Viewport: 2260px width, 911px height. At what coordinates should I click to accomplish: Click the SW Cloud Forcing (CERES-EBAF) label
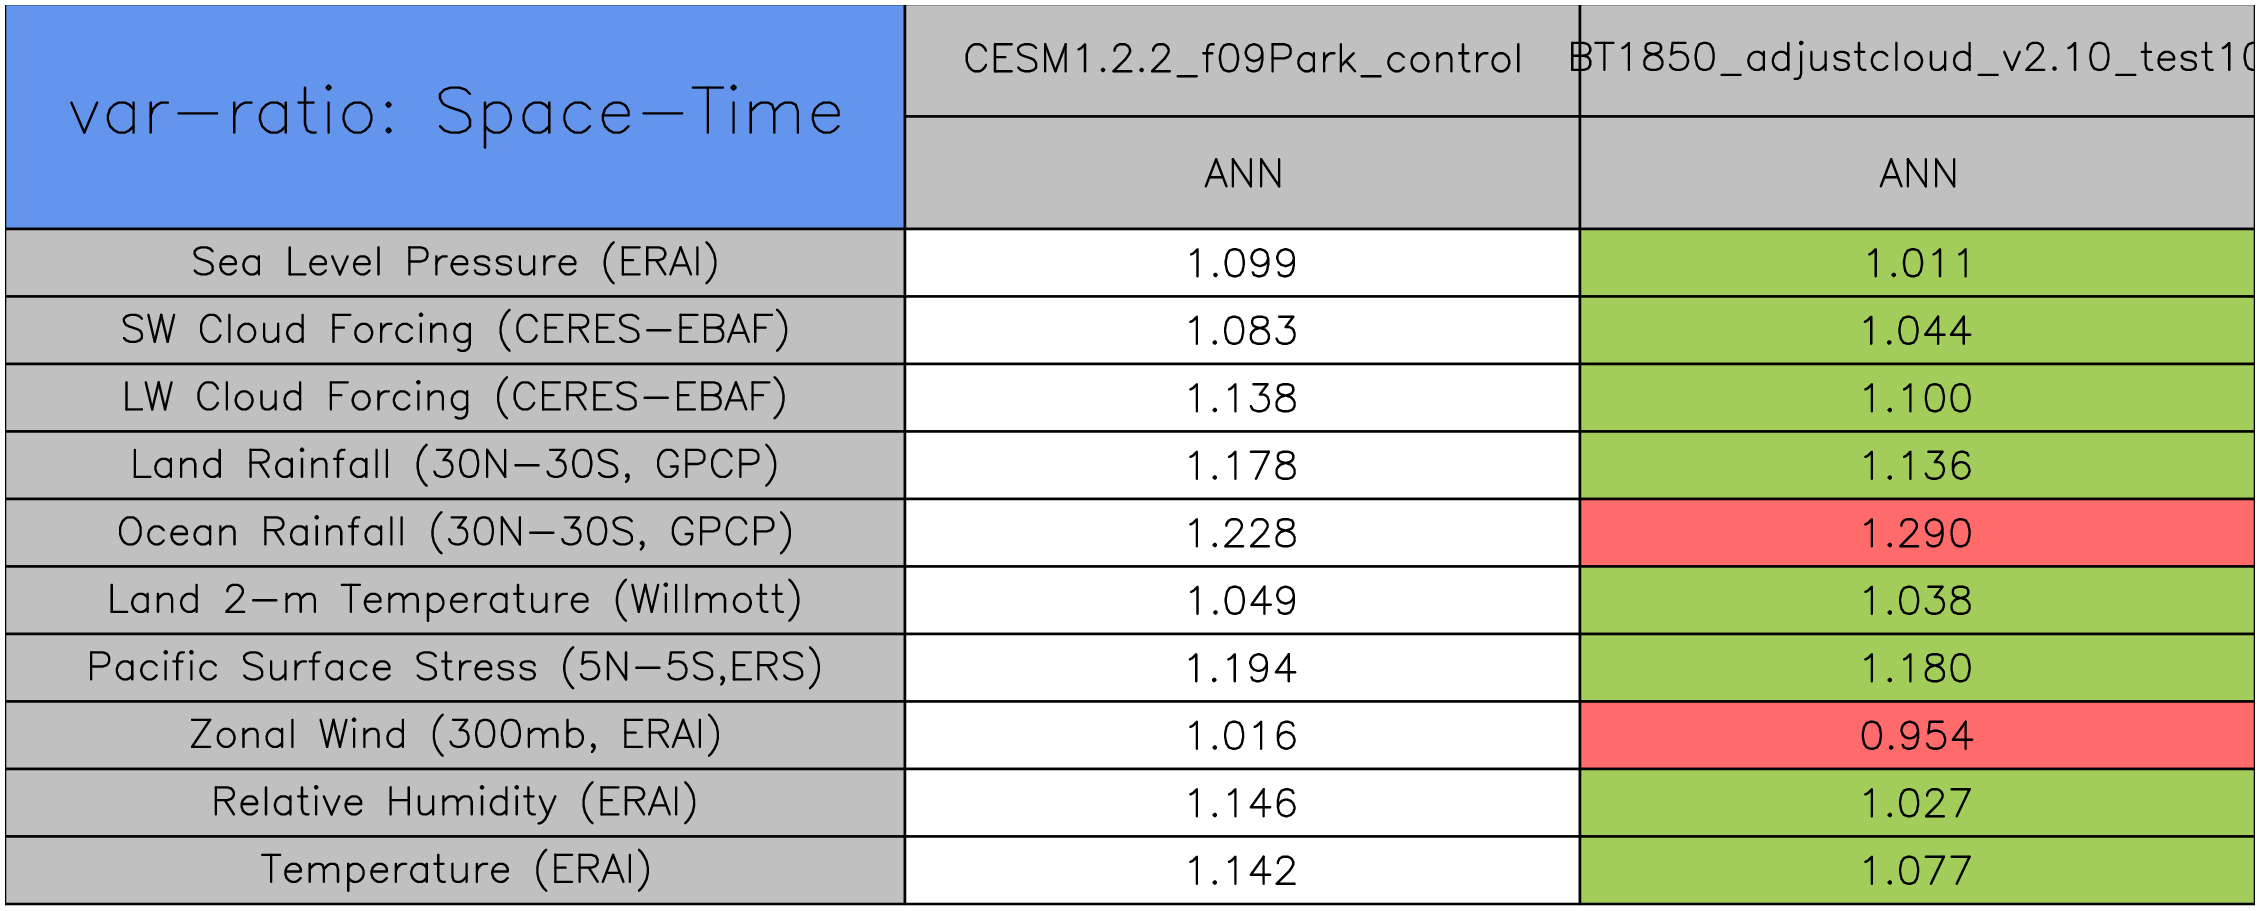(455, 330)
